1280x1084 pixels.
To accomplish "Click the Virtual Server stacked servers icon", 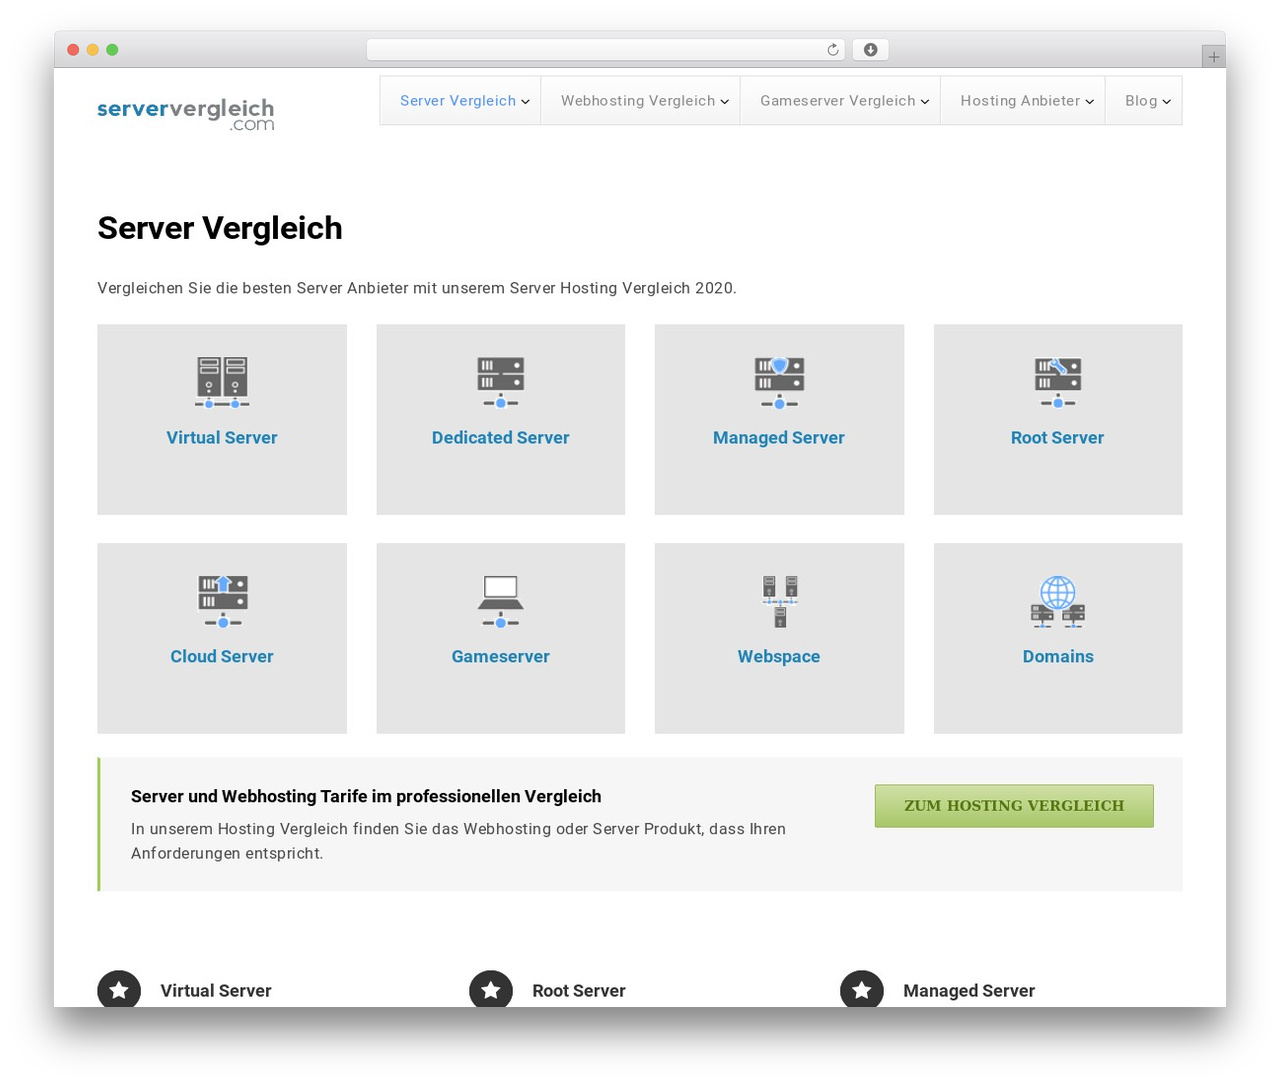I will 222,382.
